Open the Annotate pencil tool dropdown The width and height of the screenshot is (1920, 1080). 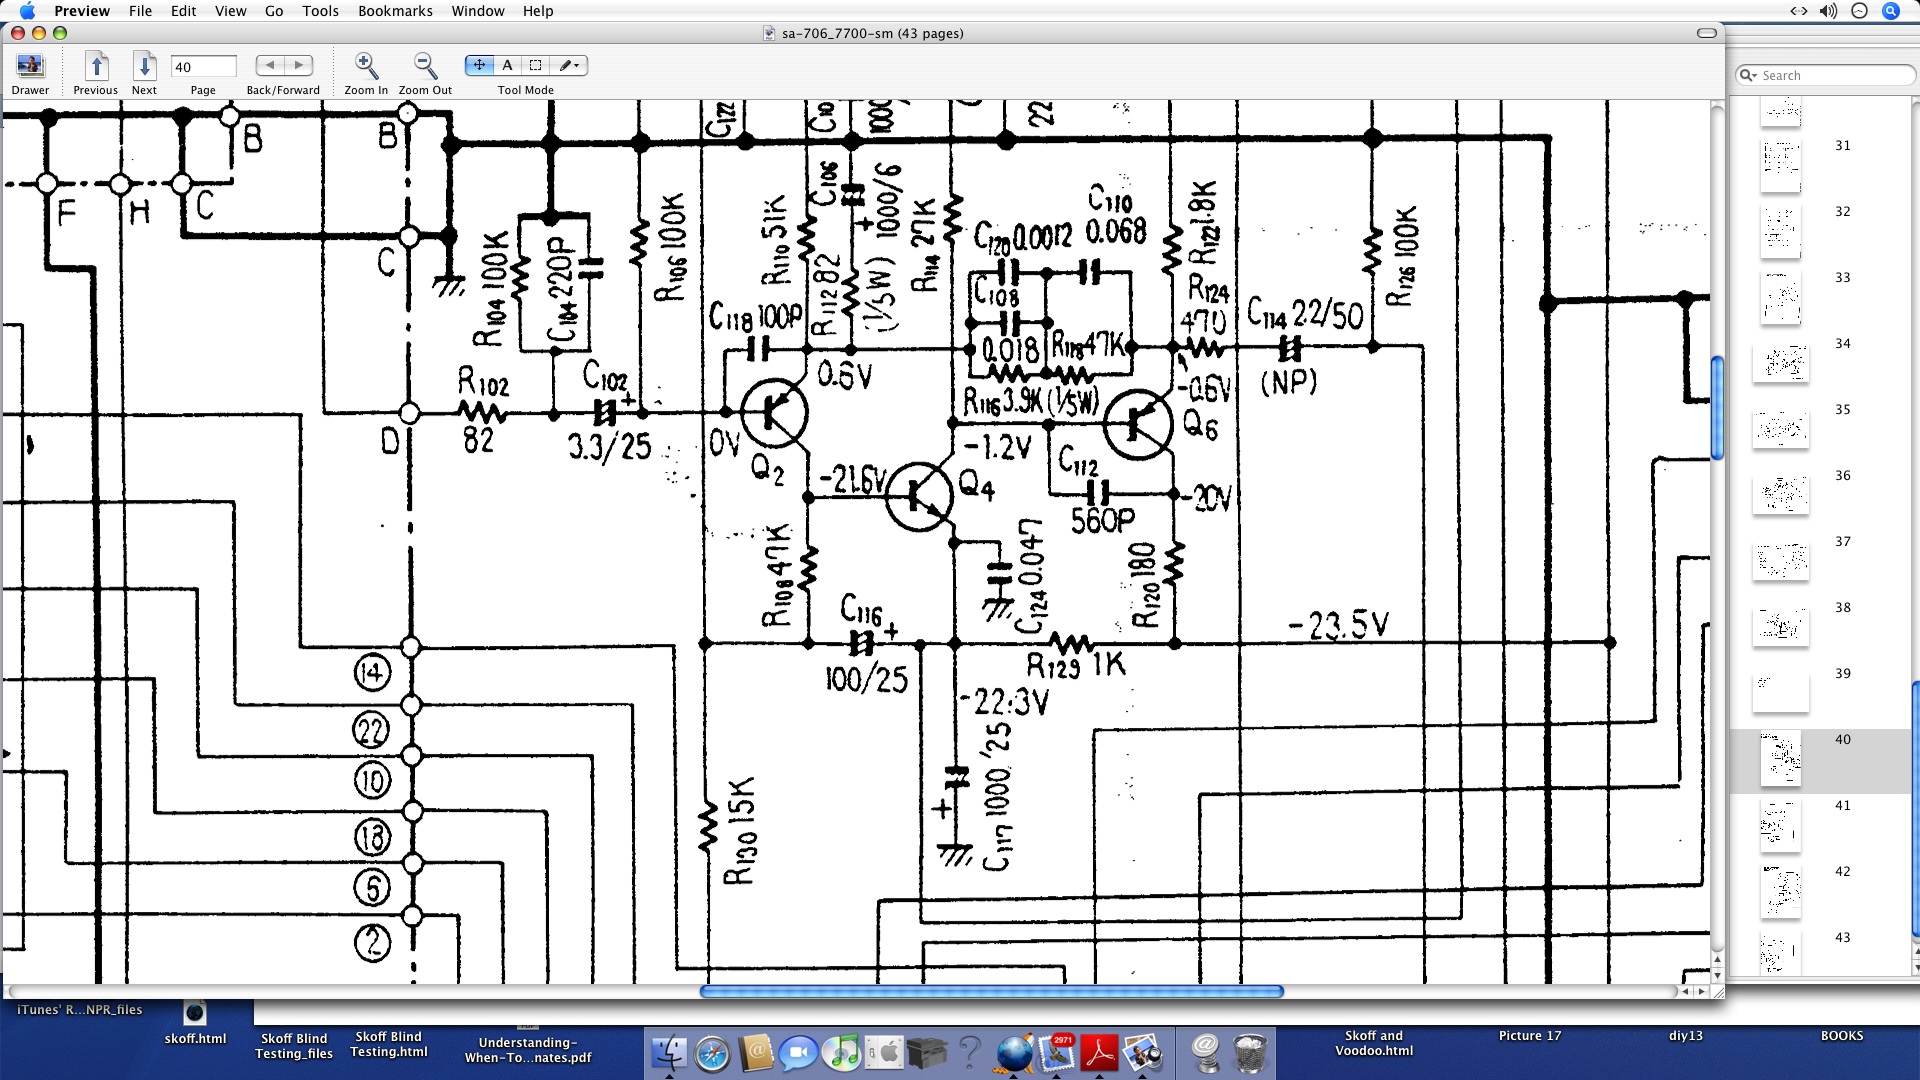coord(568,65)
